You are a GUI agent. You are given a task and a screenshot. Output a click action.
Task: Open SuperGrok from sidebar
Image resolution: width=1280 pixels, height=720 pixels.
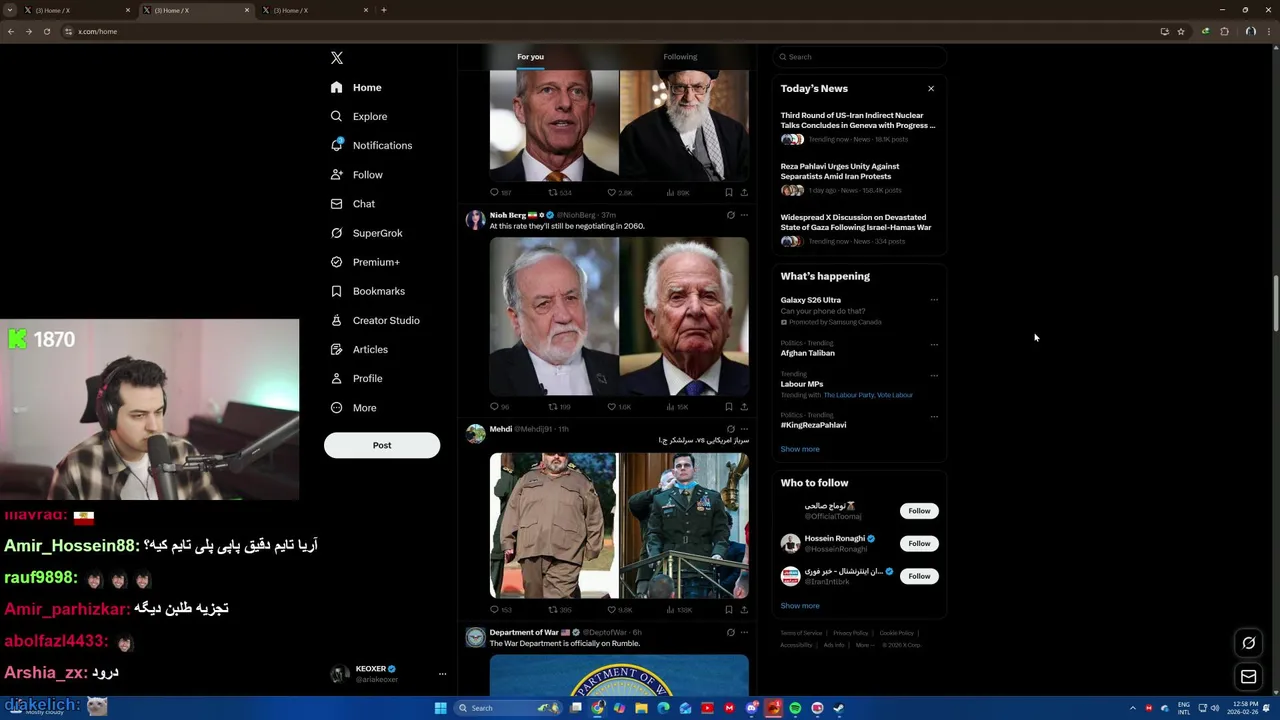(x=366, y=233)
